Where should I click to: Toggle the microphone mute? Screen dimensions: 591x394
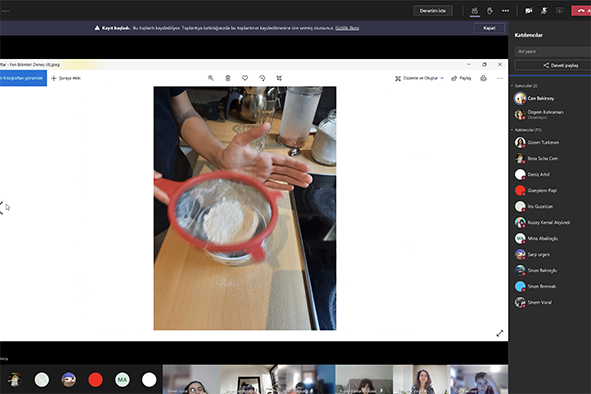[x=544, y=11]
